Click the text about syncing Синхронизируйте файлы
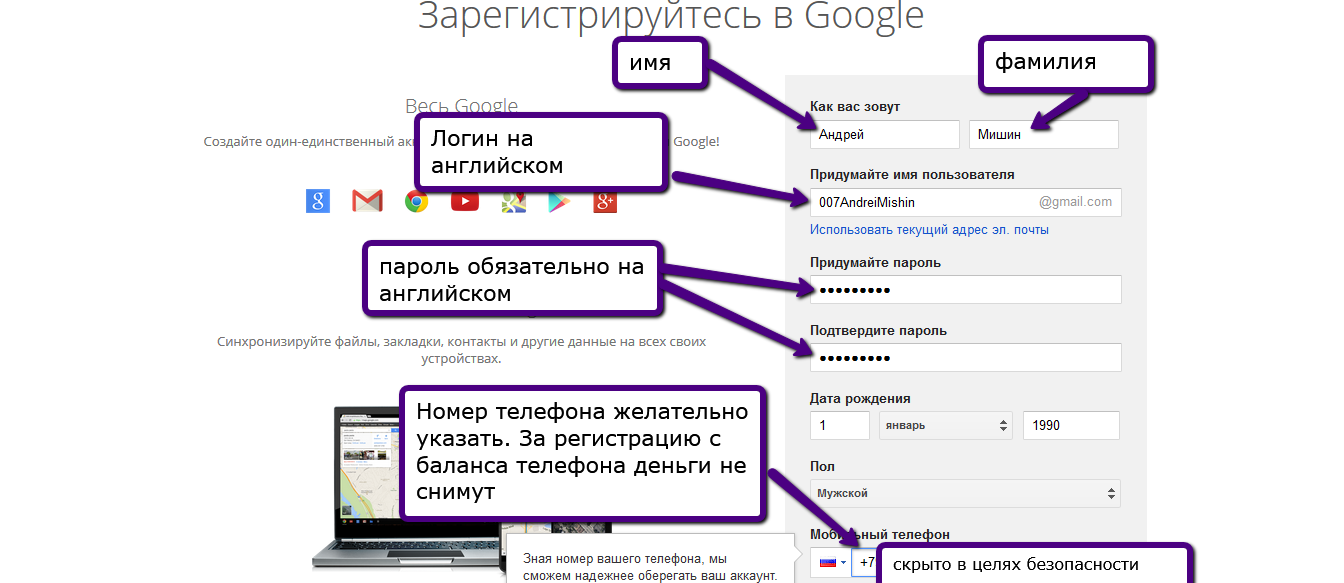The height and width of the screenshot is (583, 1344). click(x=461, y=349)
